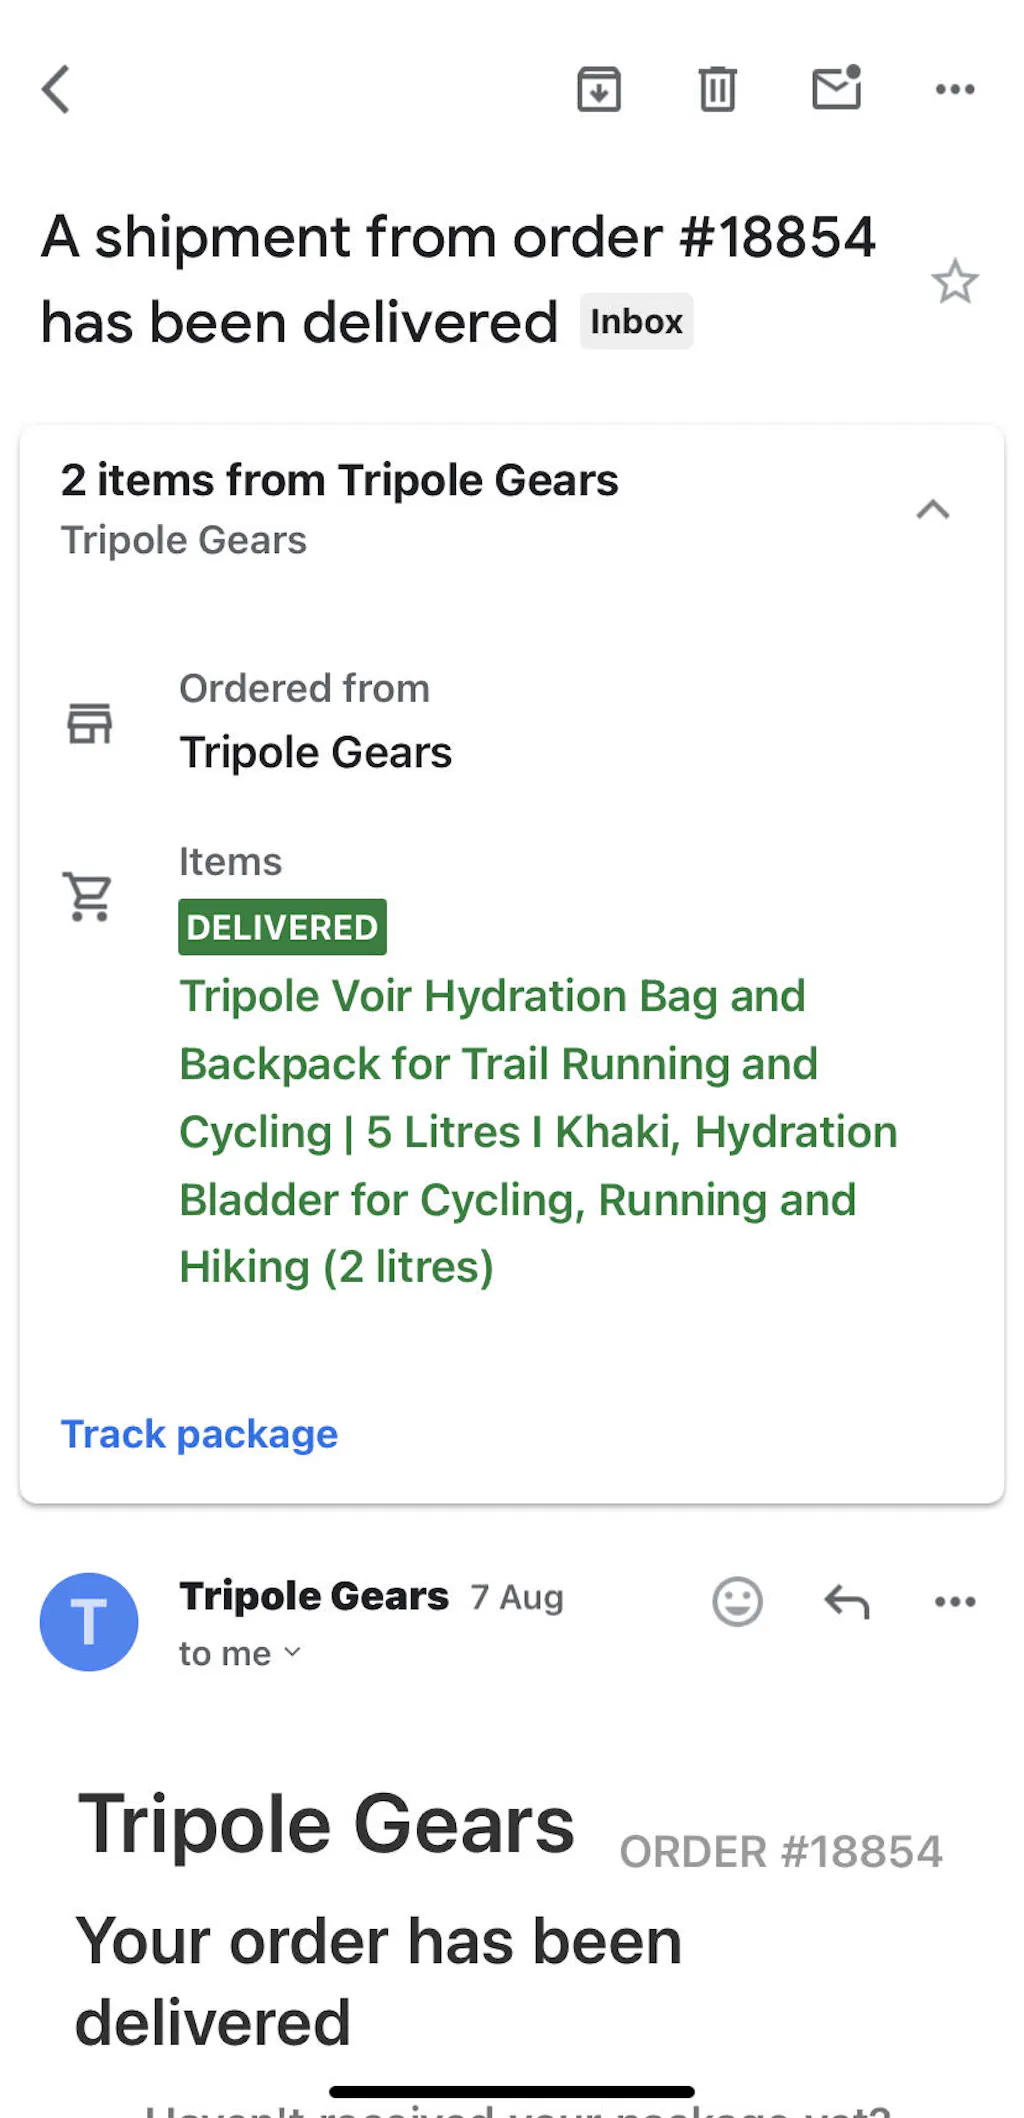Expand the 'to me' recipient details

coord(240,1654)
